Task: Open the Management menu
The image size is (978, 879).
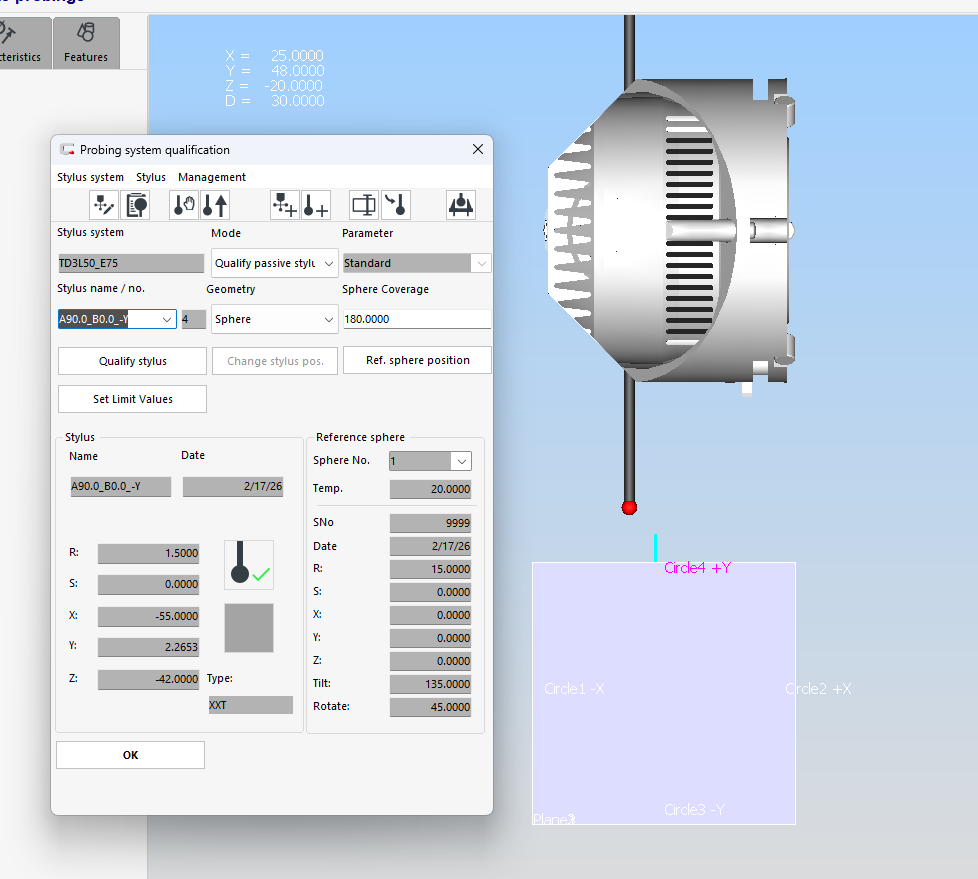Action: (x=212, y=177)
